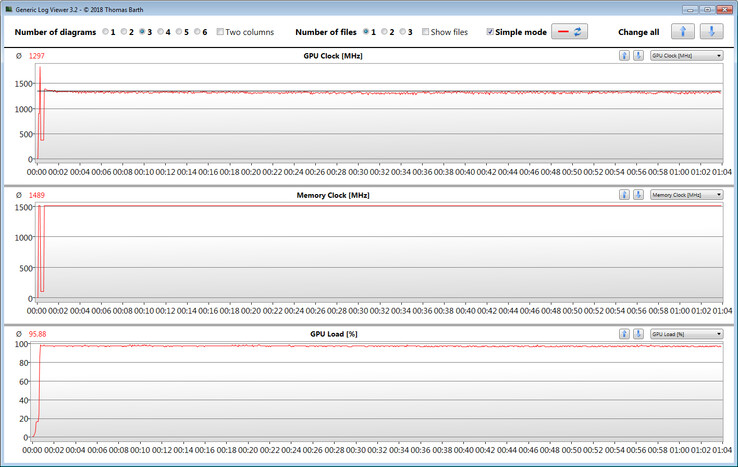Click the Generic Log Viewer title icon

pyautogui.click(x=8, y=9)
